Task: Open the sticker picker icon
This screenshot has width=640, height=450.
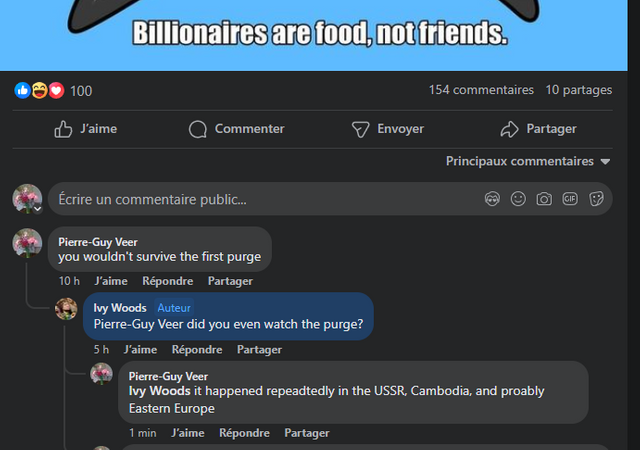Action: (596, 199)
